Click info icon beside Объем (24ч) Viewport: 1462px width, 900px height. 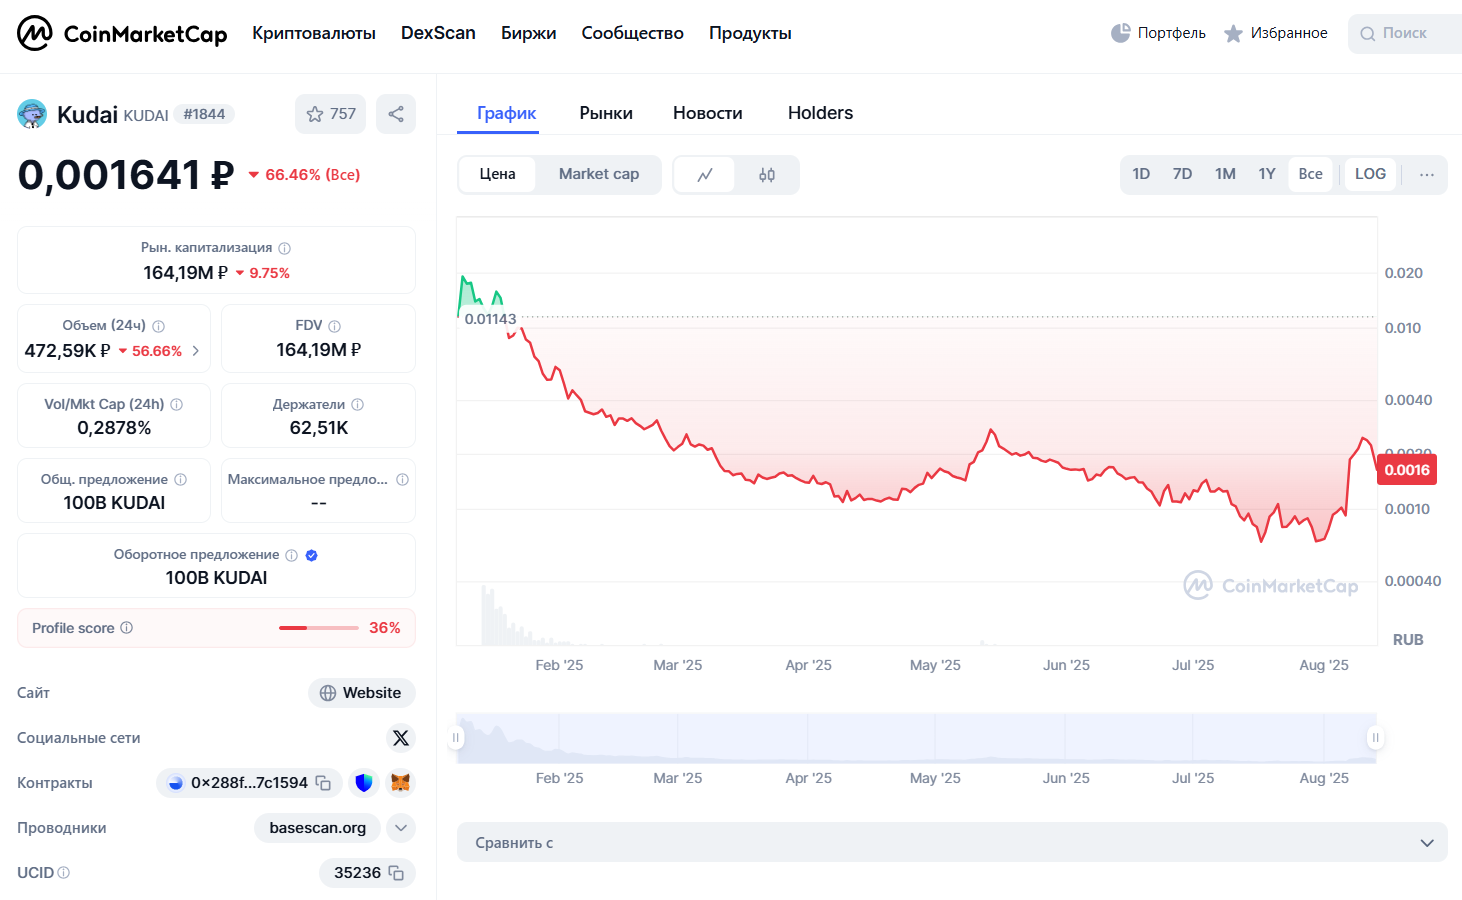pos(158,326)
